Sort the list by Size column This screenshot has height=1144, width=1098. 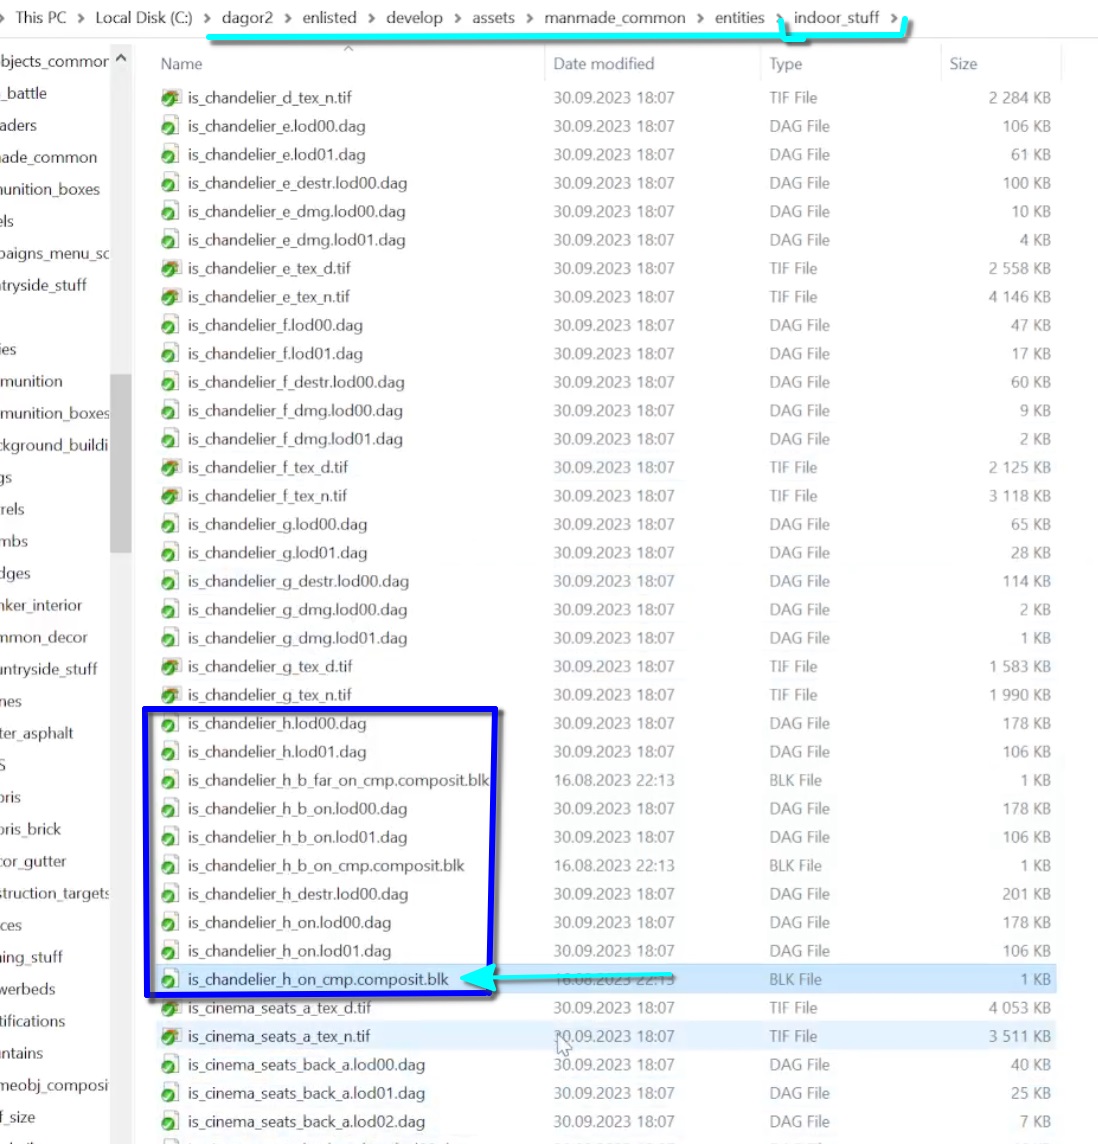tap(963, 64)
